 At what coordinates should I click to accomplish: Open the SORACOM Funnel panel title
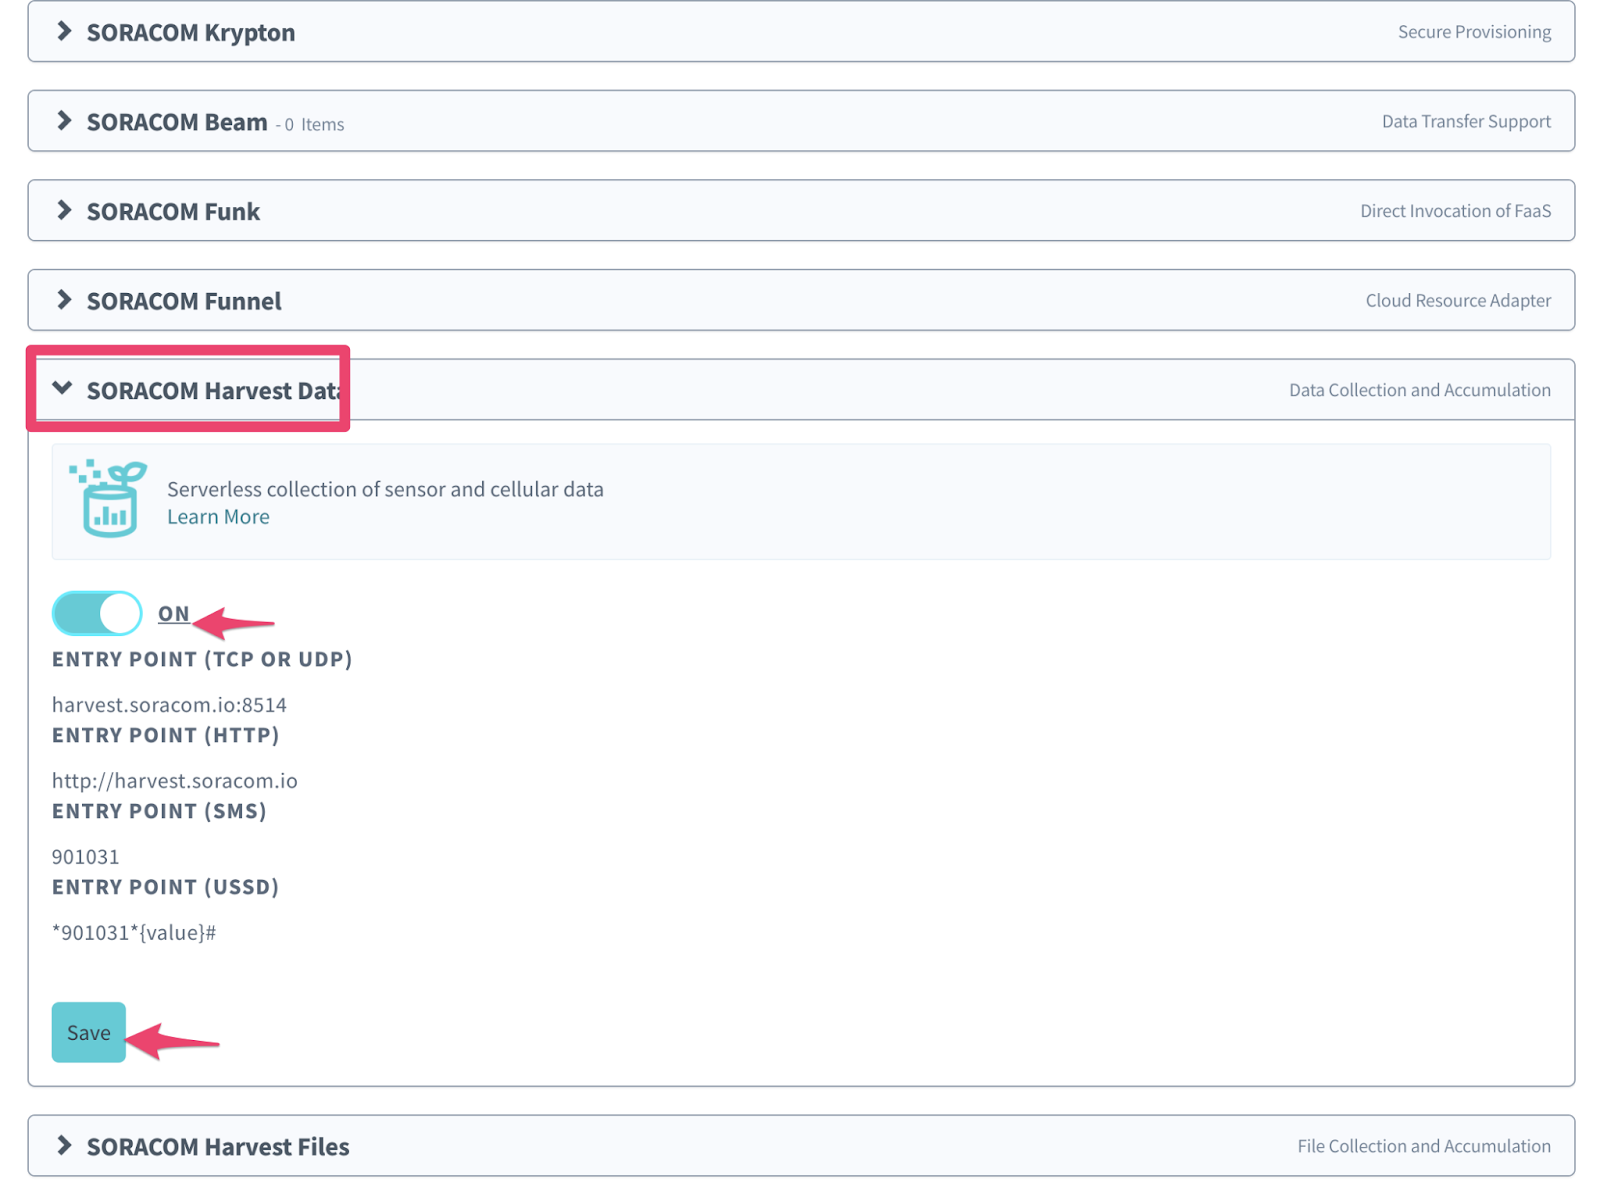[184, 301]
